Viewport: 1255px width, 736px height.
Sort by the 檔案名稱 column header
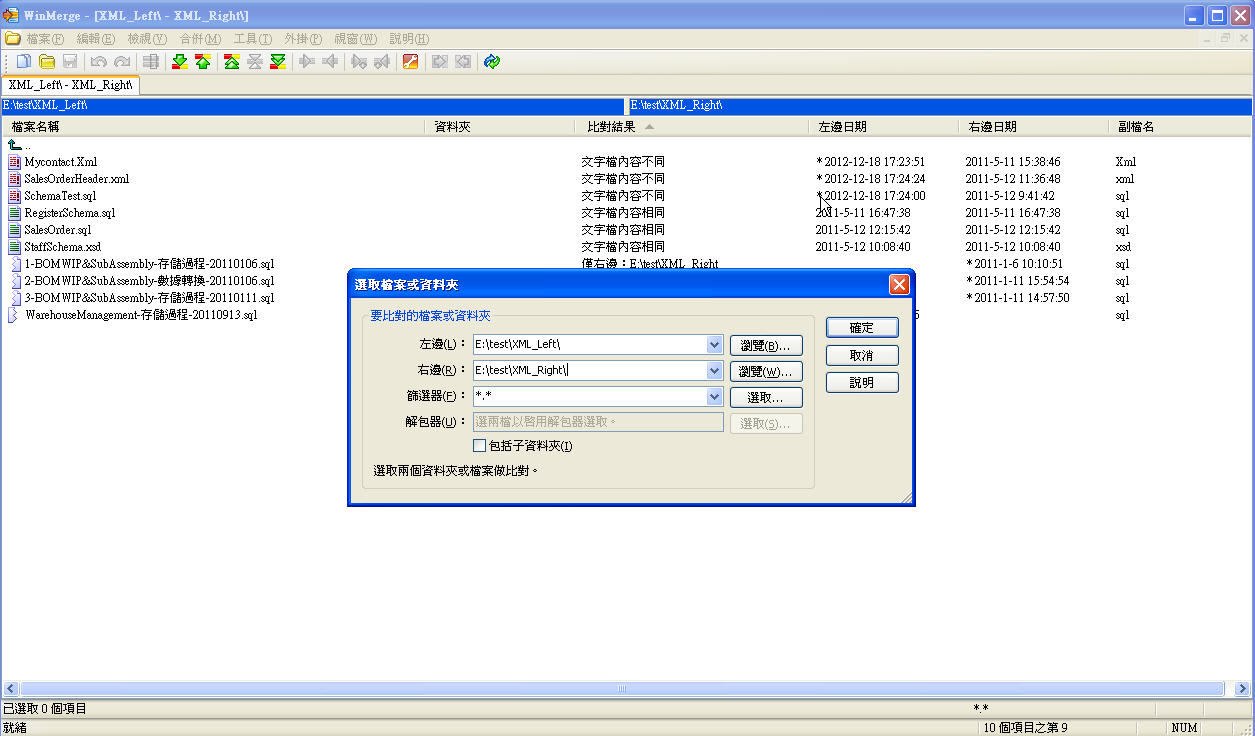[x=214, y=127]
